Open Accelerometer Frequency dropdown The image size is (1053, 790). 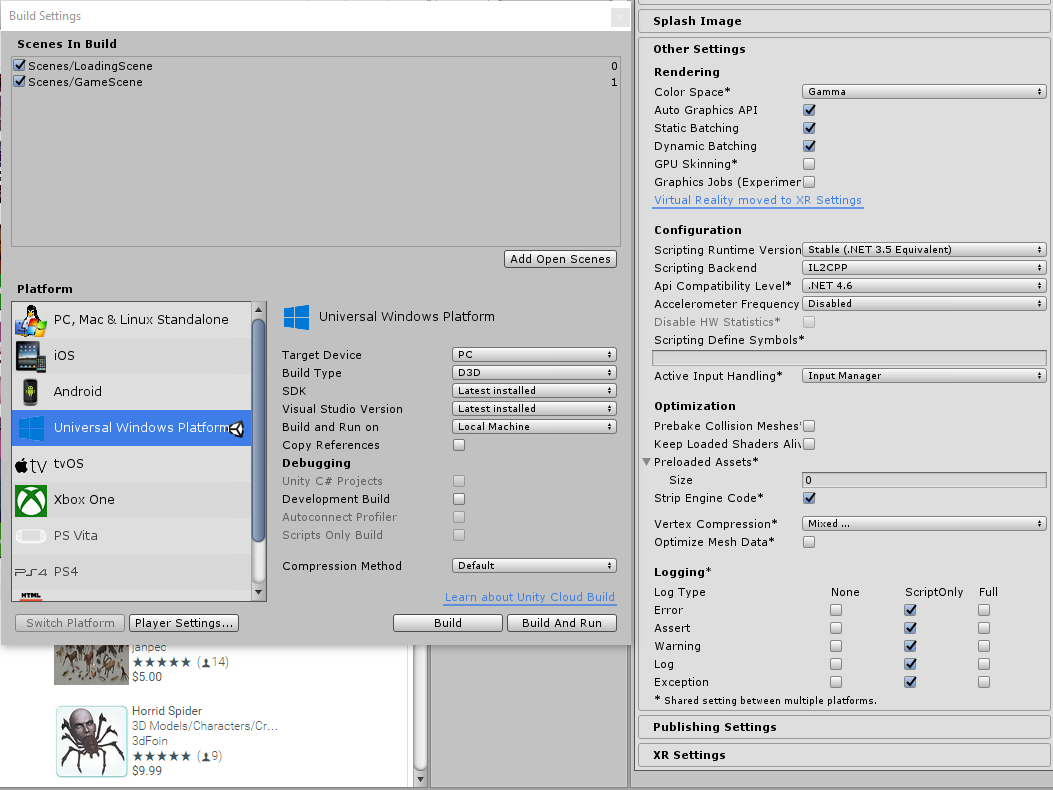(924, 304)
